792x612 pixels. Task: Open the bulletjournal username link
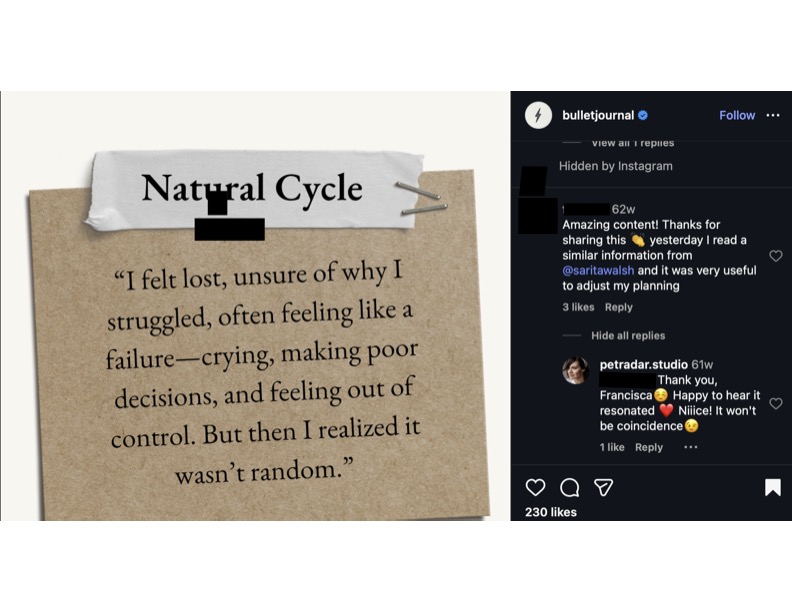[x=598, y=115]
